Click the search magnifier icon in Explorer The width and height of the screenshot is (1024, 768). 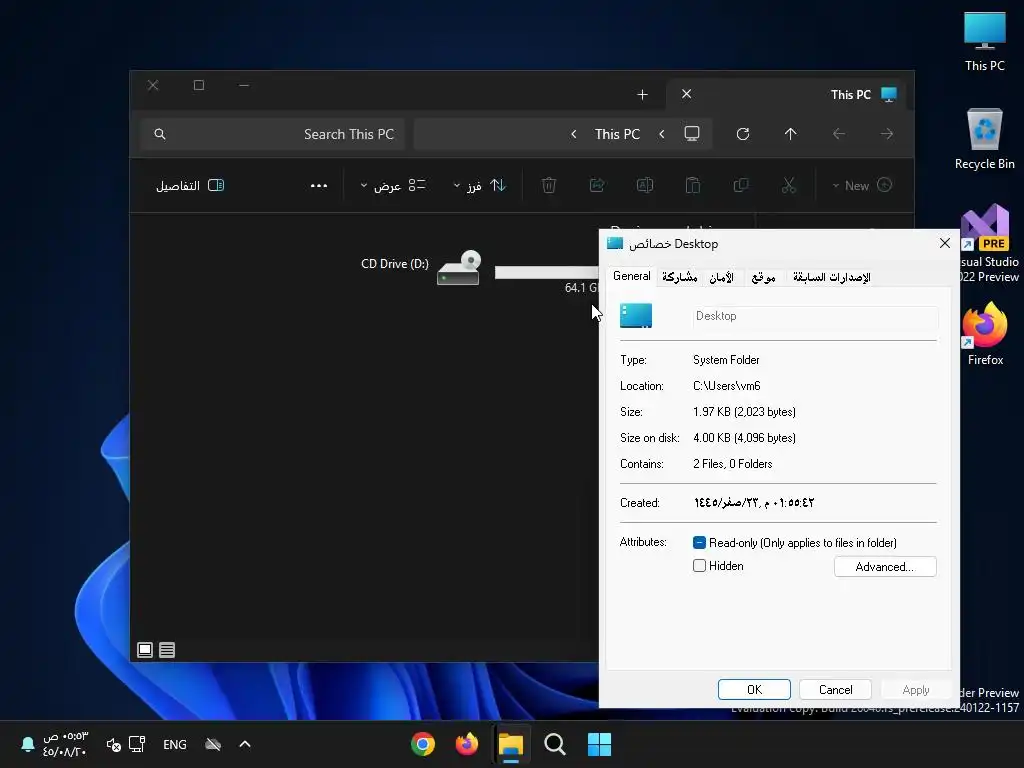coord(159,134)
